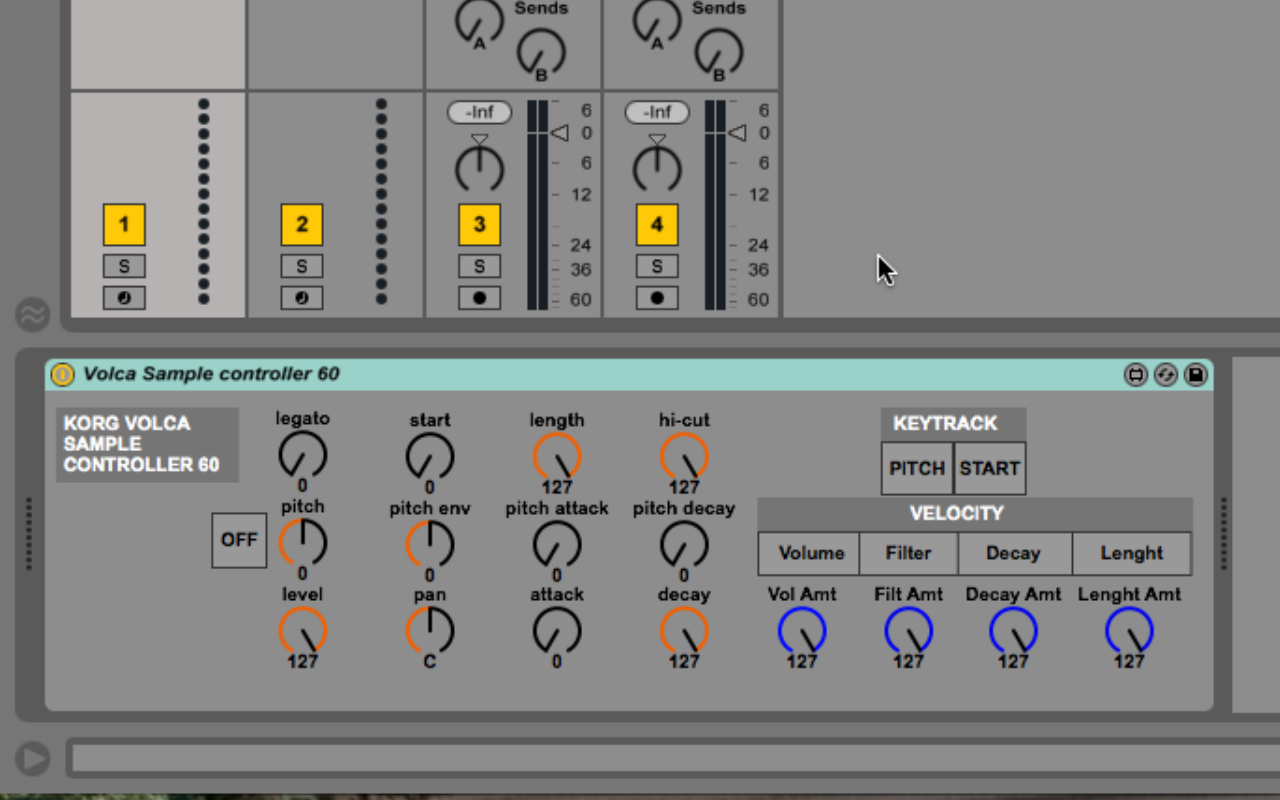Toggle track 4 activator button

point(657,225)
